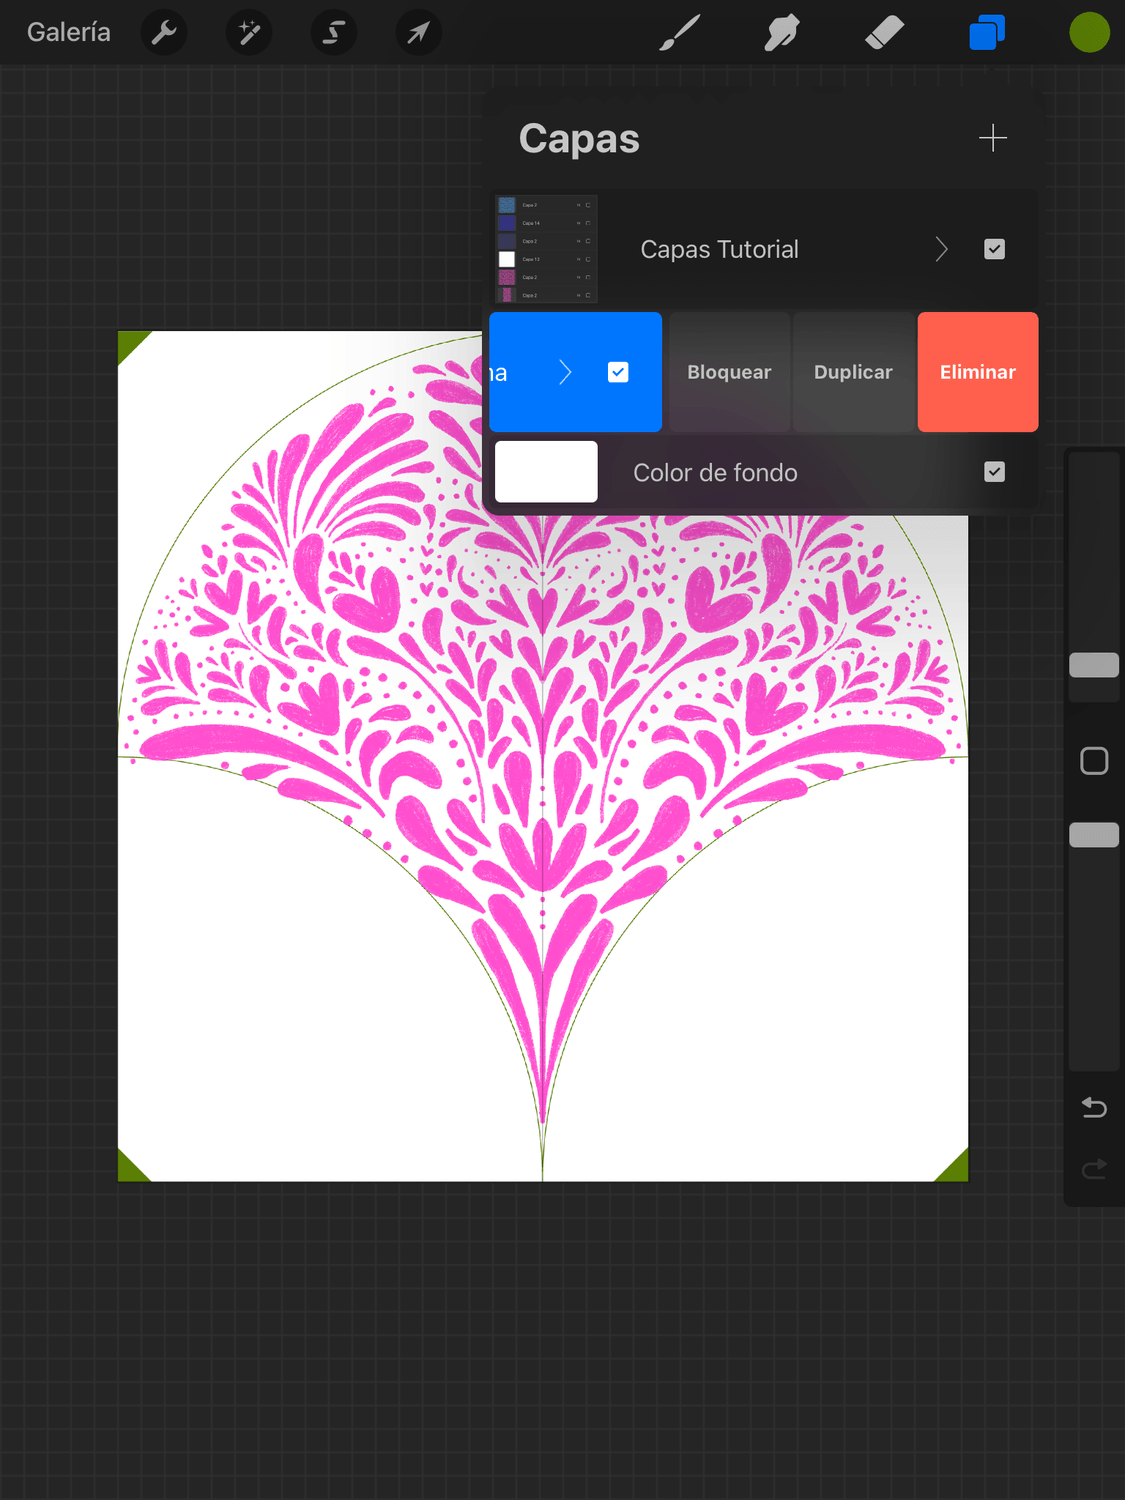1125x1500 pixels.
Task: Expand the Capas Tutorial group chevron
Action: coord(941,249)
